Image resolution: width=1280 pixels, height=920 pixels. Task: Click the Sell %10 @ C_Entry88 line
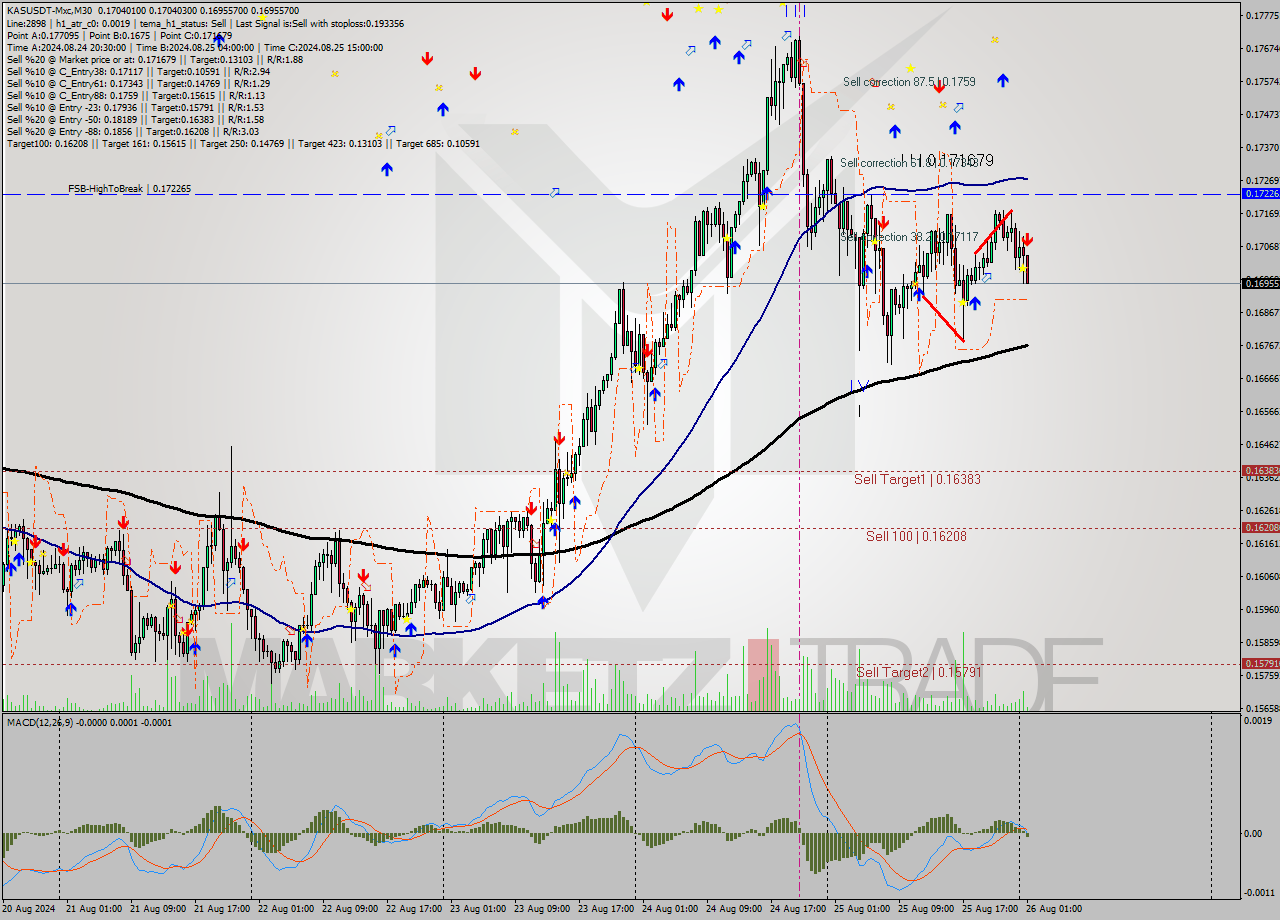tap(135, 95)
